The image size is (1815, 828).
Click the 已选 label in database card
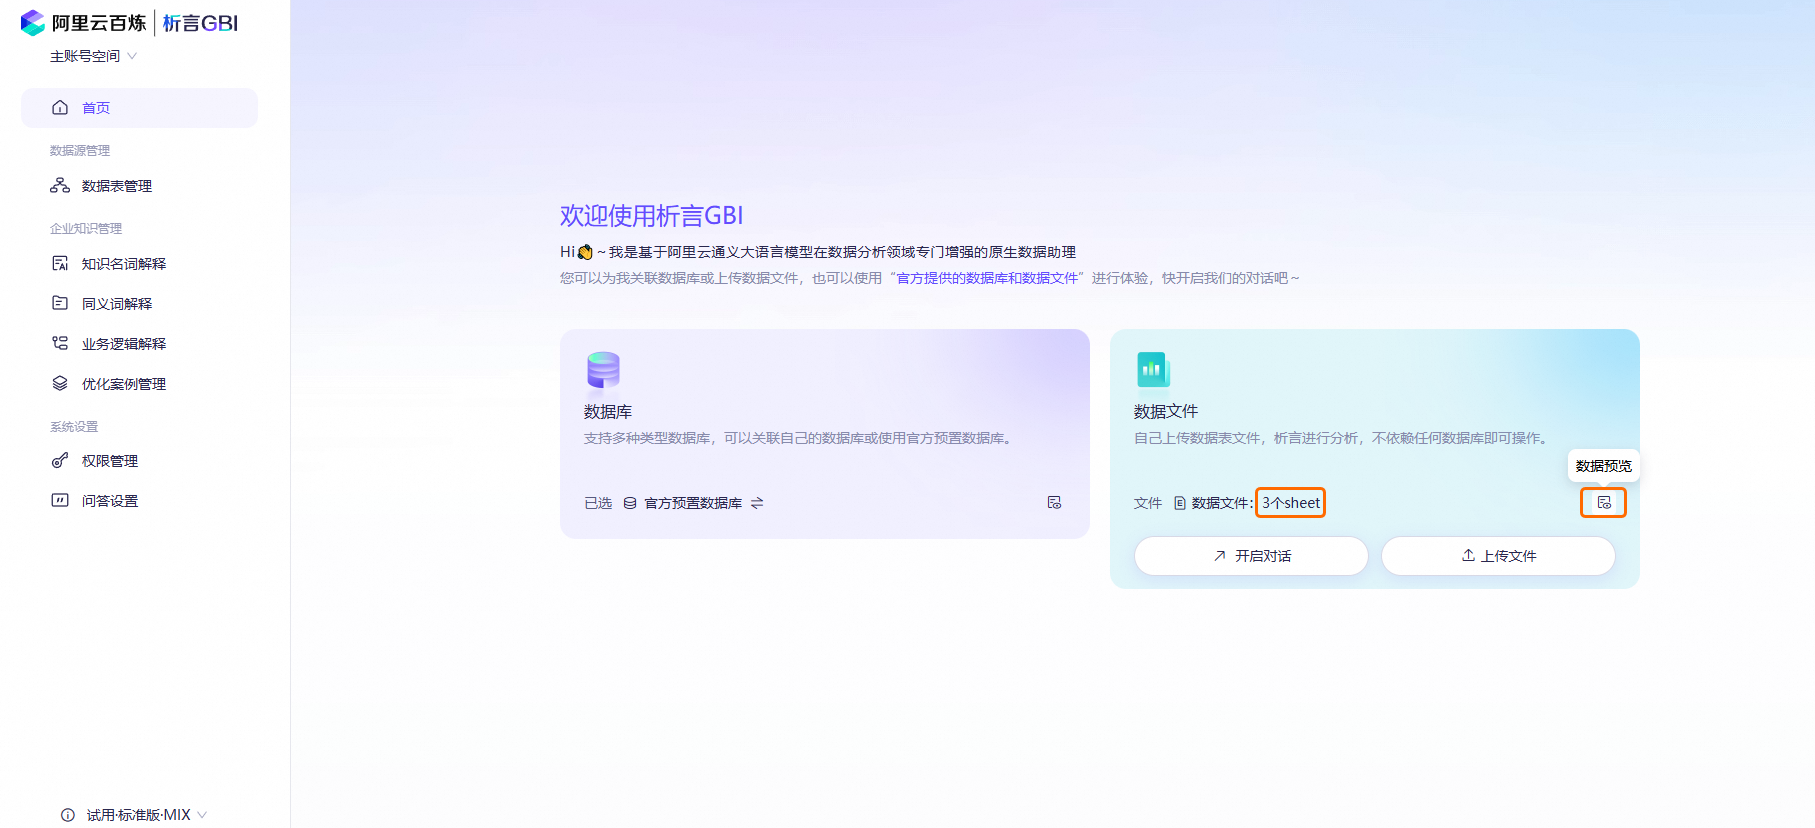(x=598, y=503)
